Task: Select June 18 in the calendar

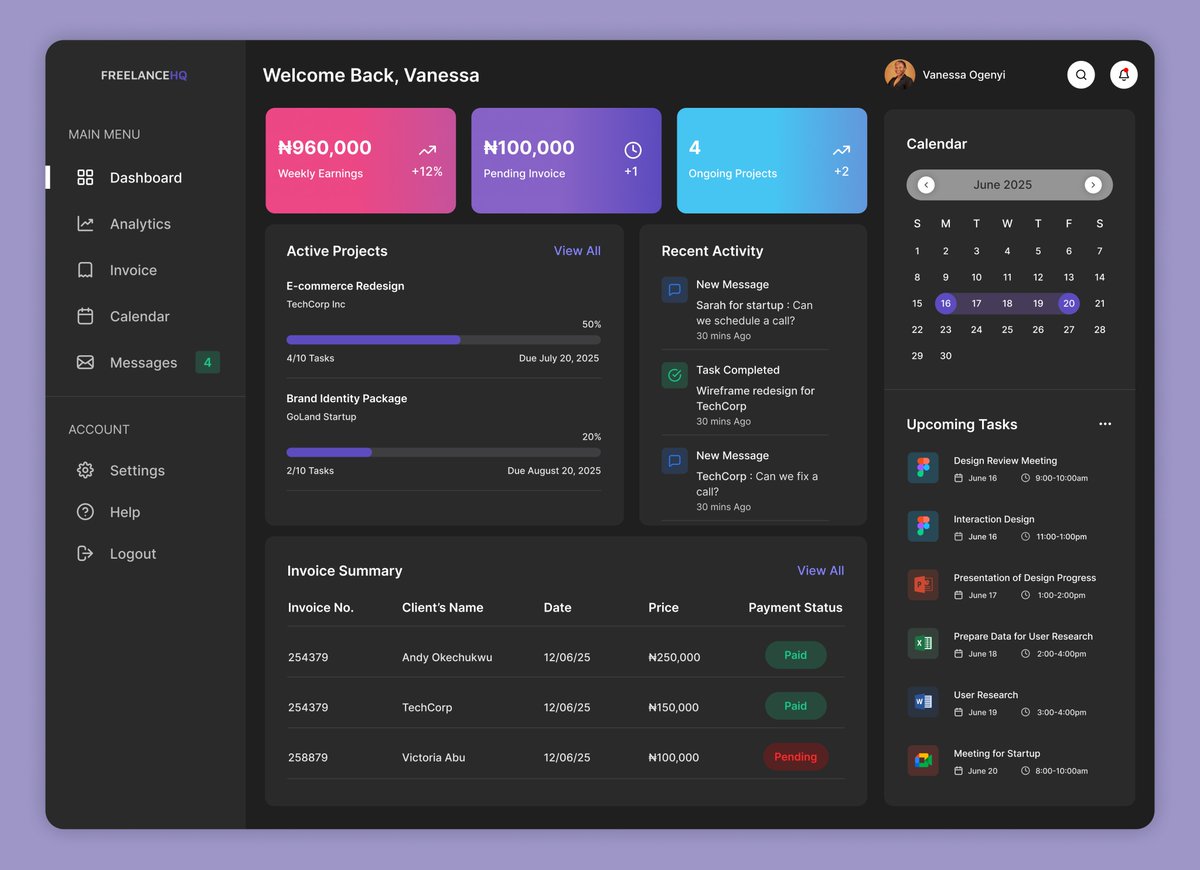Action: pyautogui.click(x=1007, y=303)
